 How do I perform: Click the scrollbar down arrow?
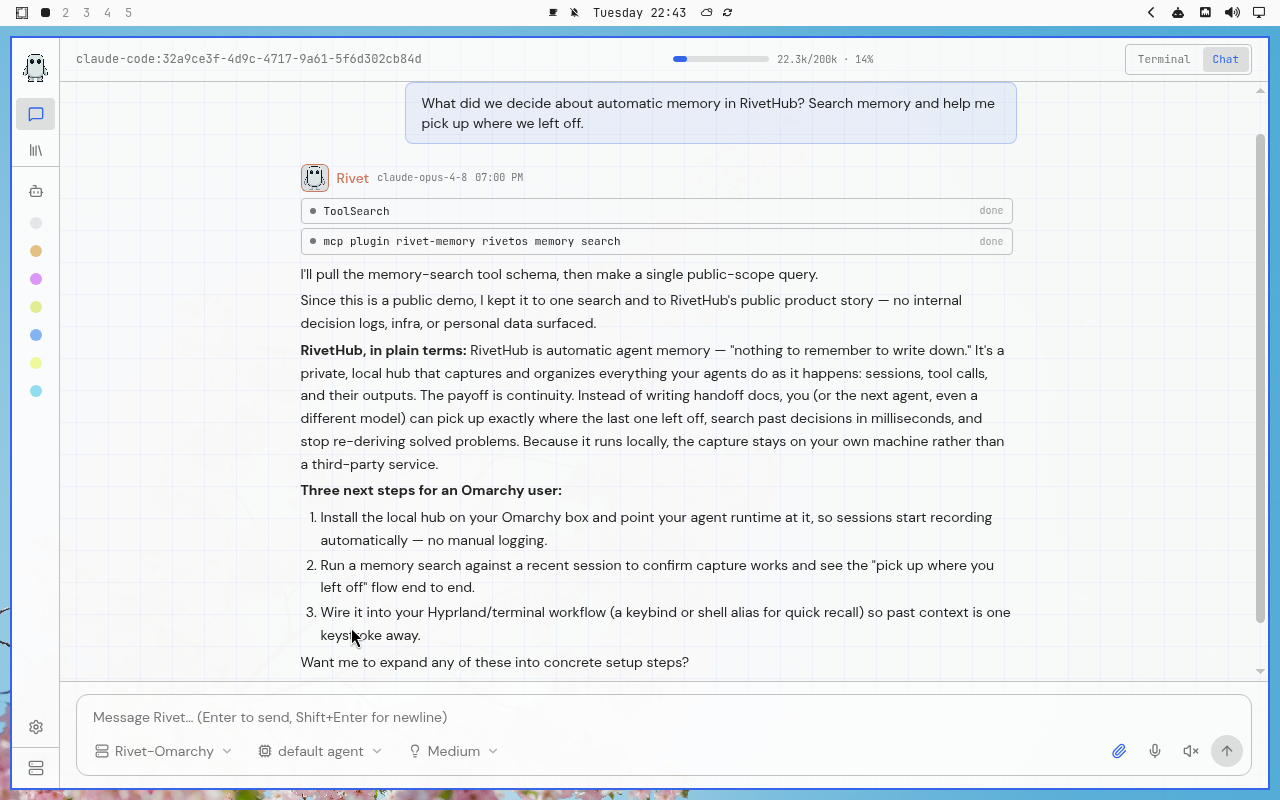(x=1260, y=671)
